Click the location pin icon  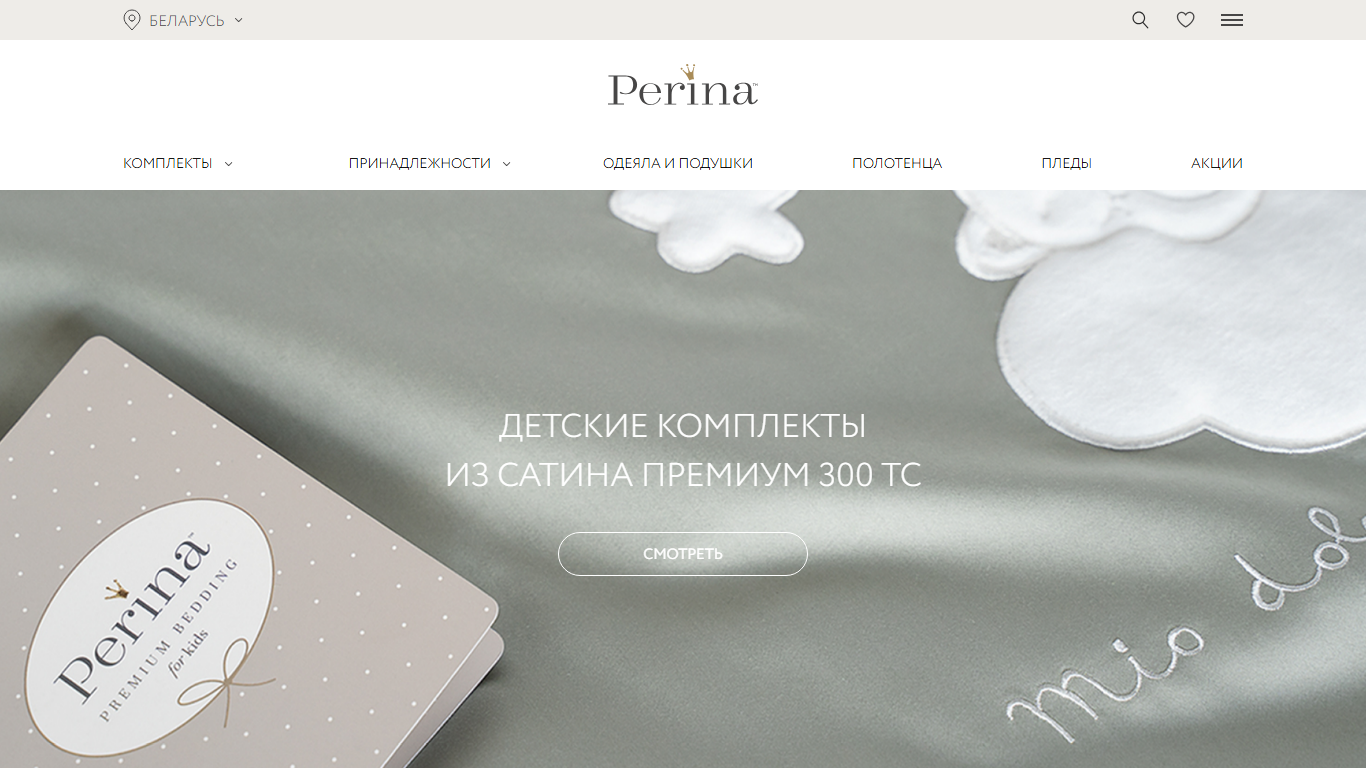coord(131,20)
